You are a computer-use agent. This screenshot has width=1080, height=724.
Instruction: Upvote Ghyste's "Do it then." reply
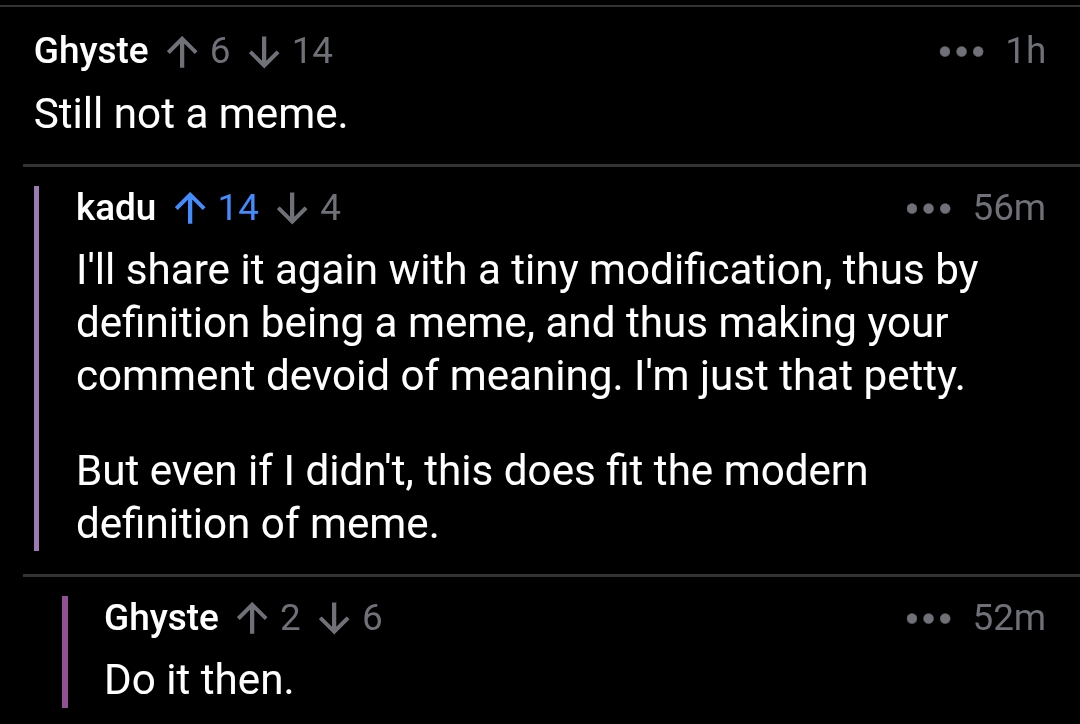point(251,618)
